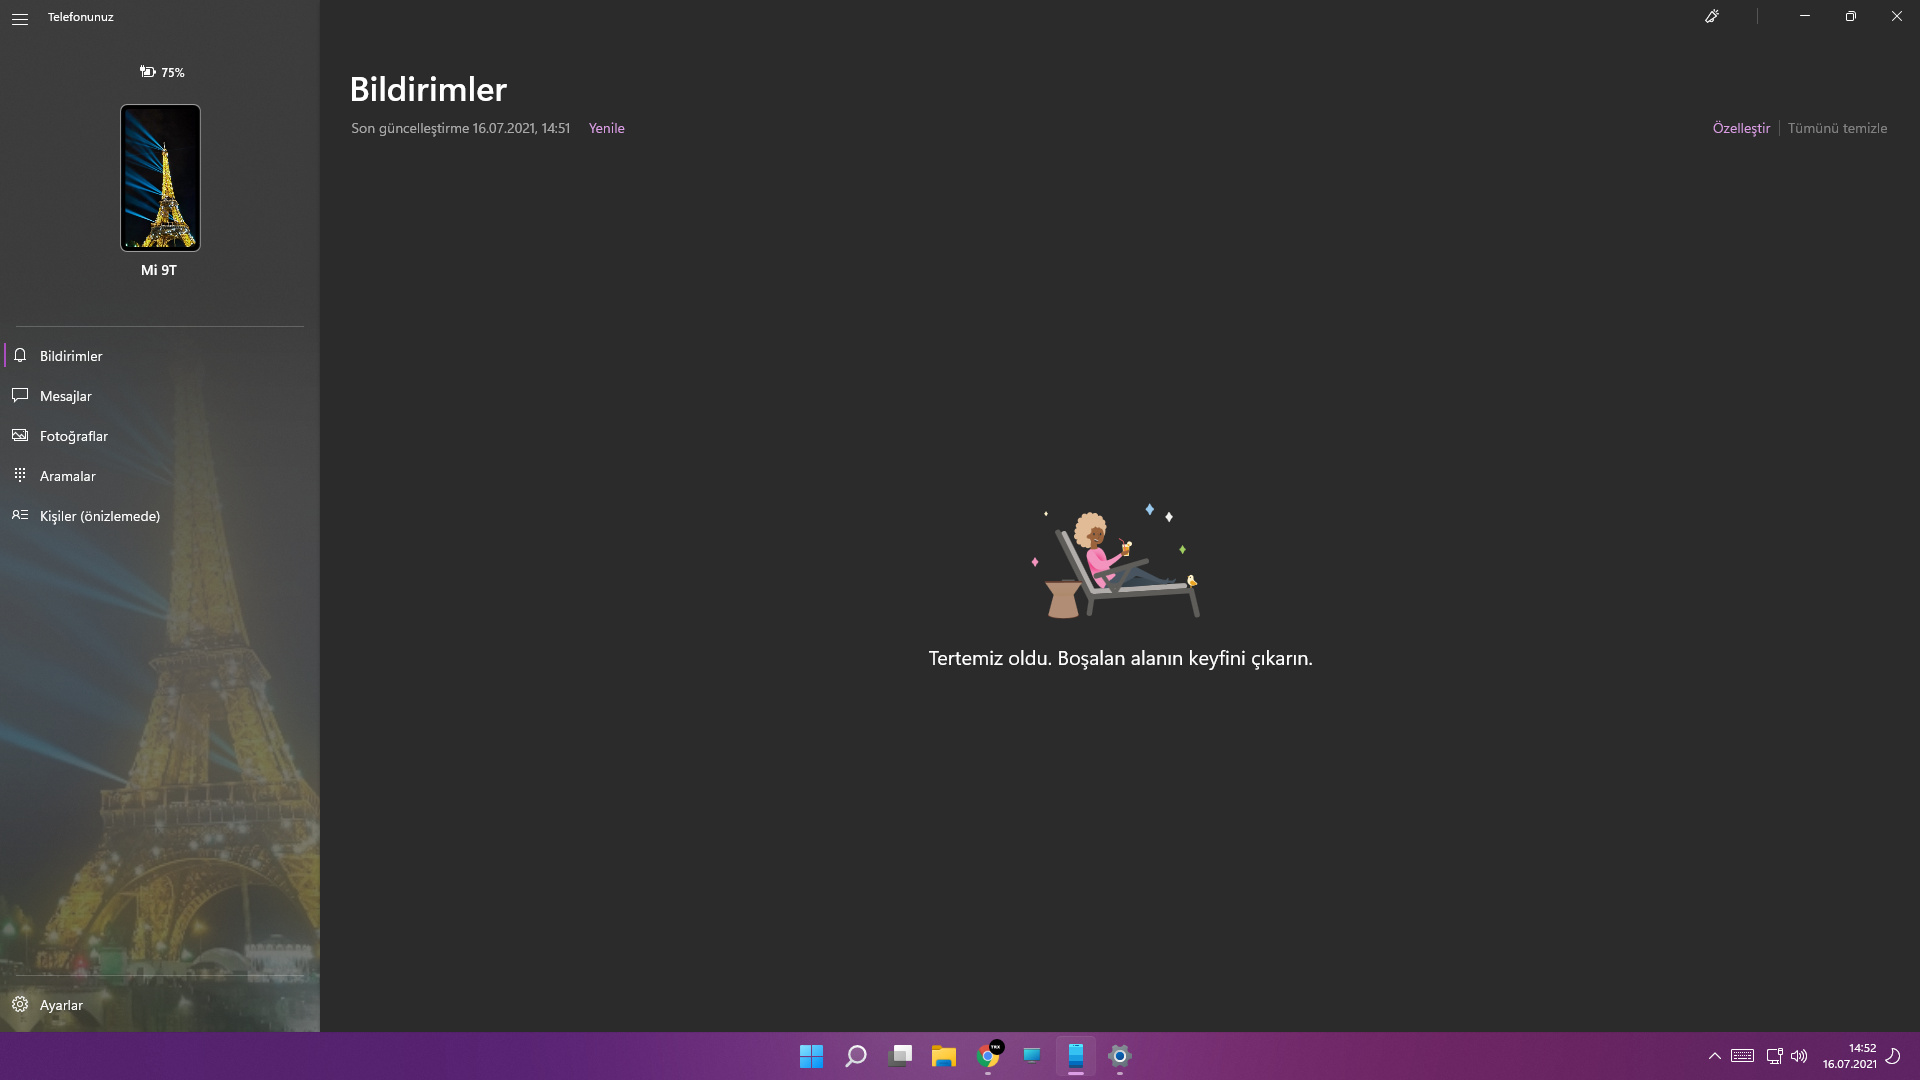The width and height of the screenshot is (1920, 1080).
Task: Click the Yenile refresh link
Action: tap(606, 128)
